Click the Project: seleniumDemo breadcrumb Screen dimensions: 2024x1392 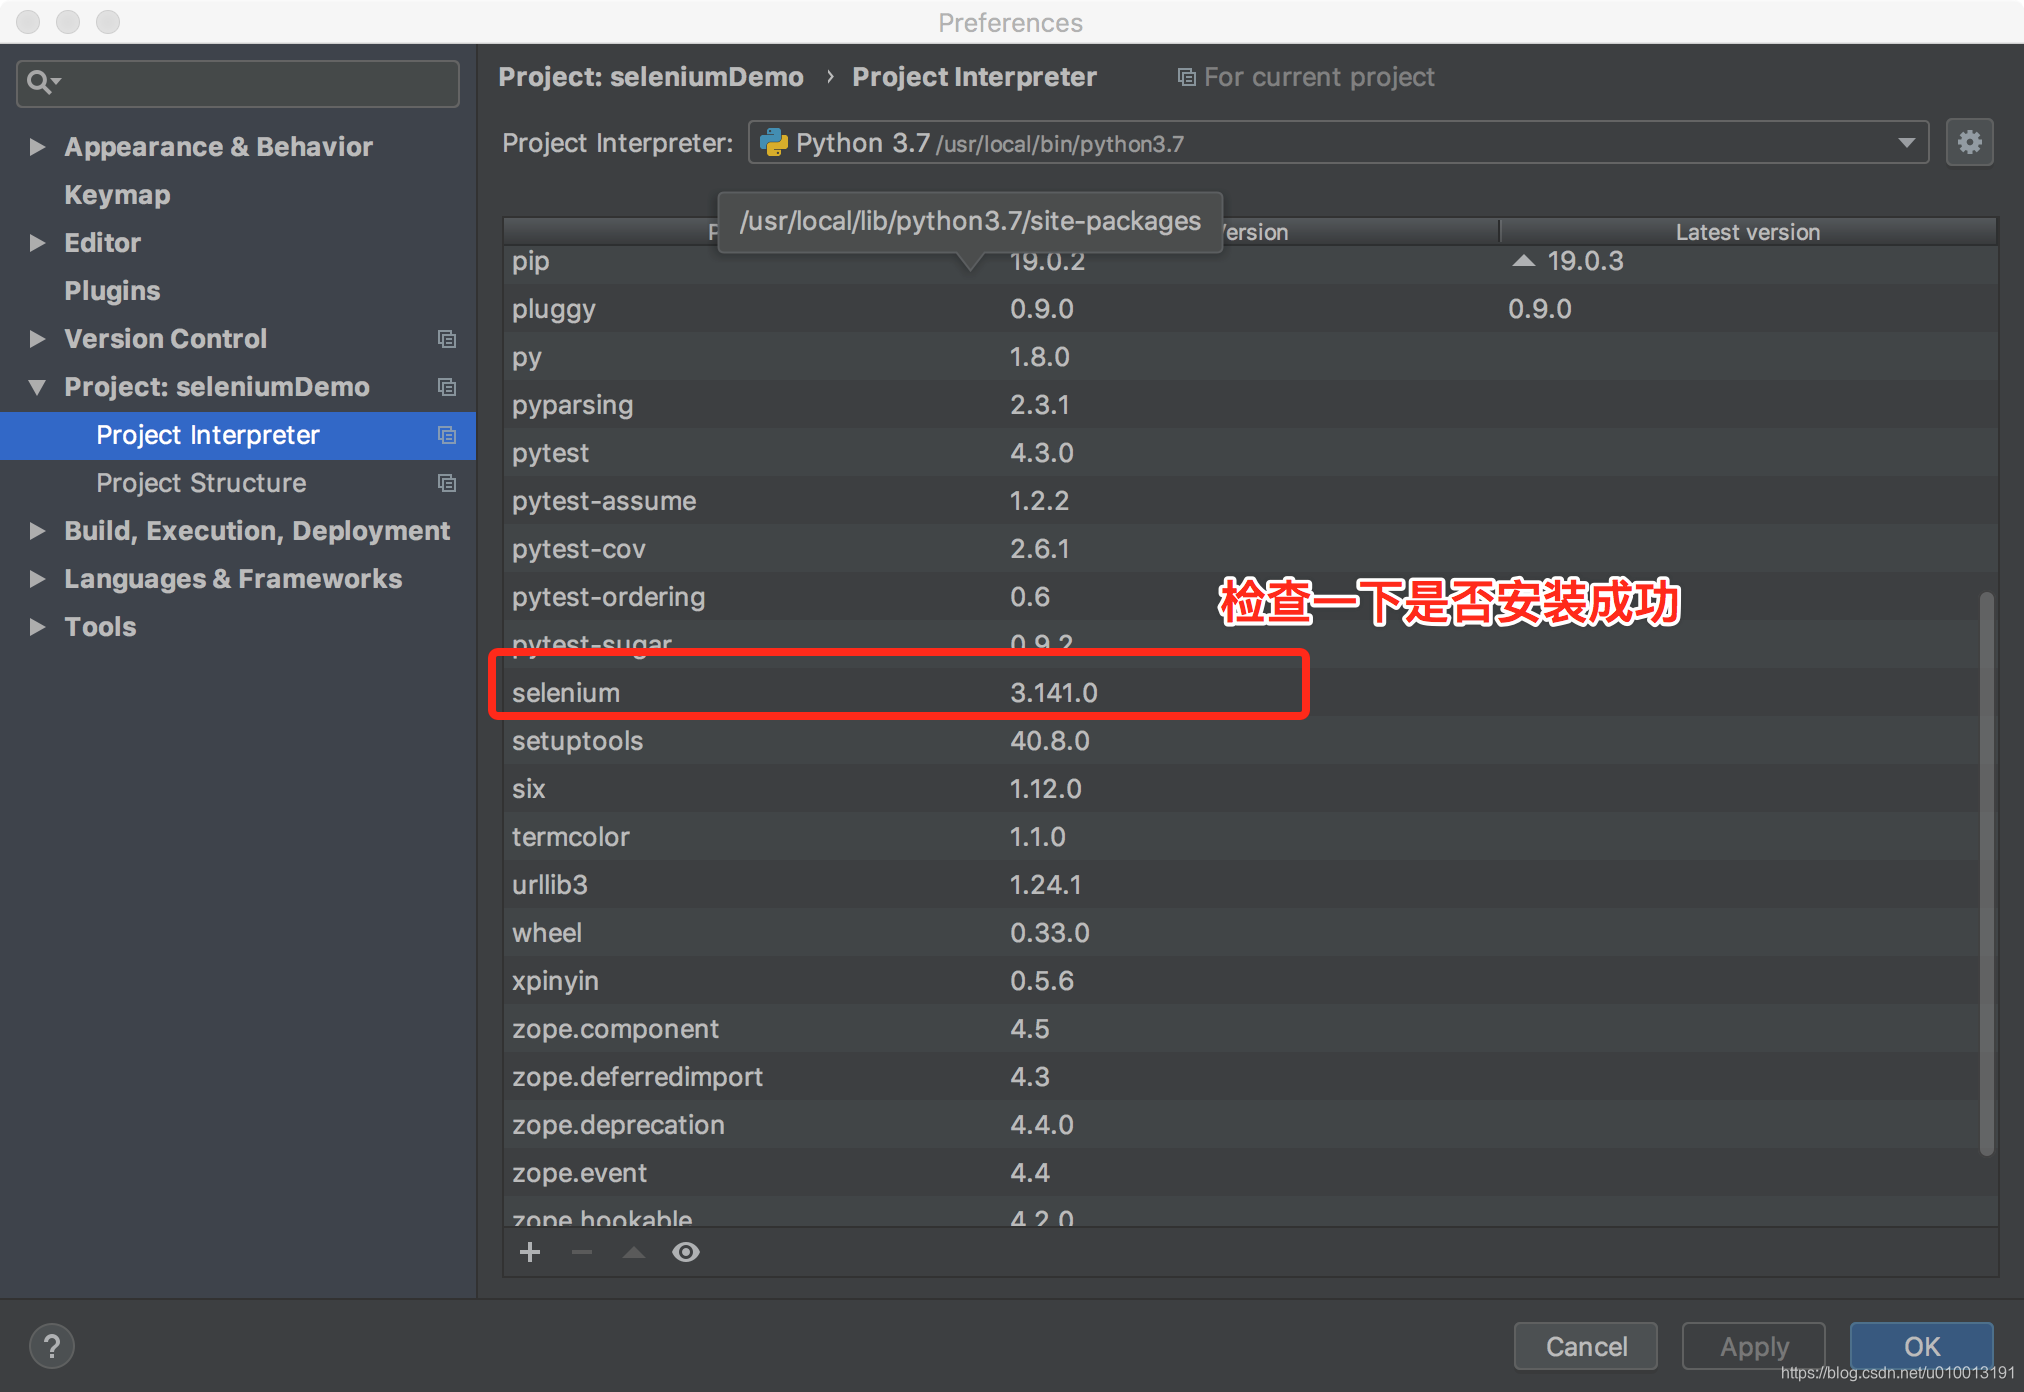pyautogui.click(x=651, y=77)
